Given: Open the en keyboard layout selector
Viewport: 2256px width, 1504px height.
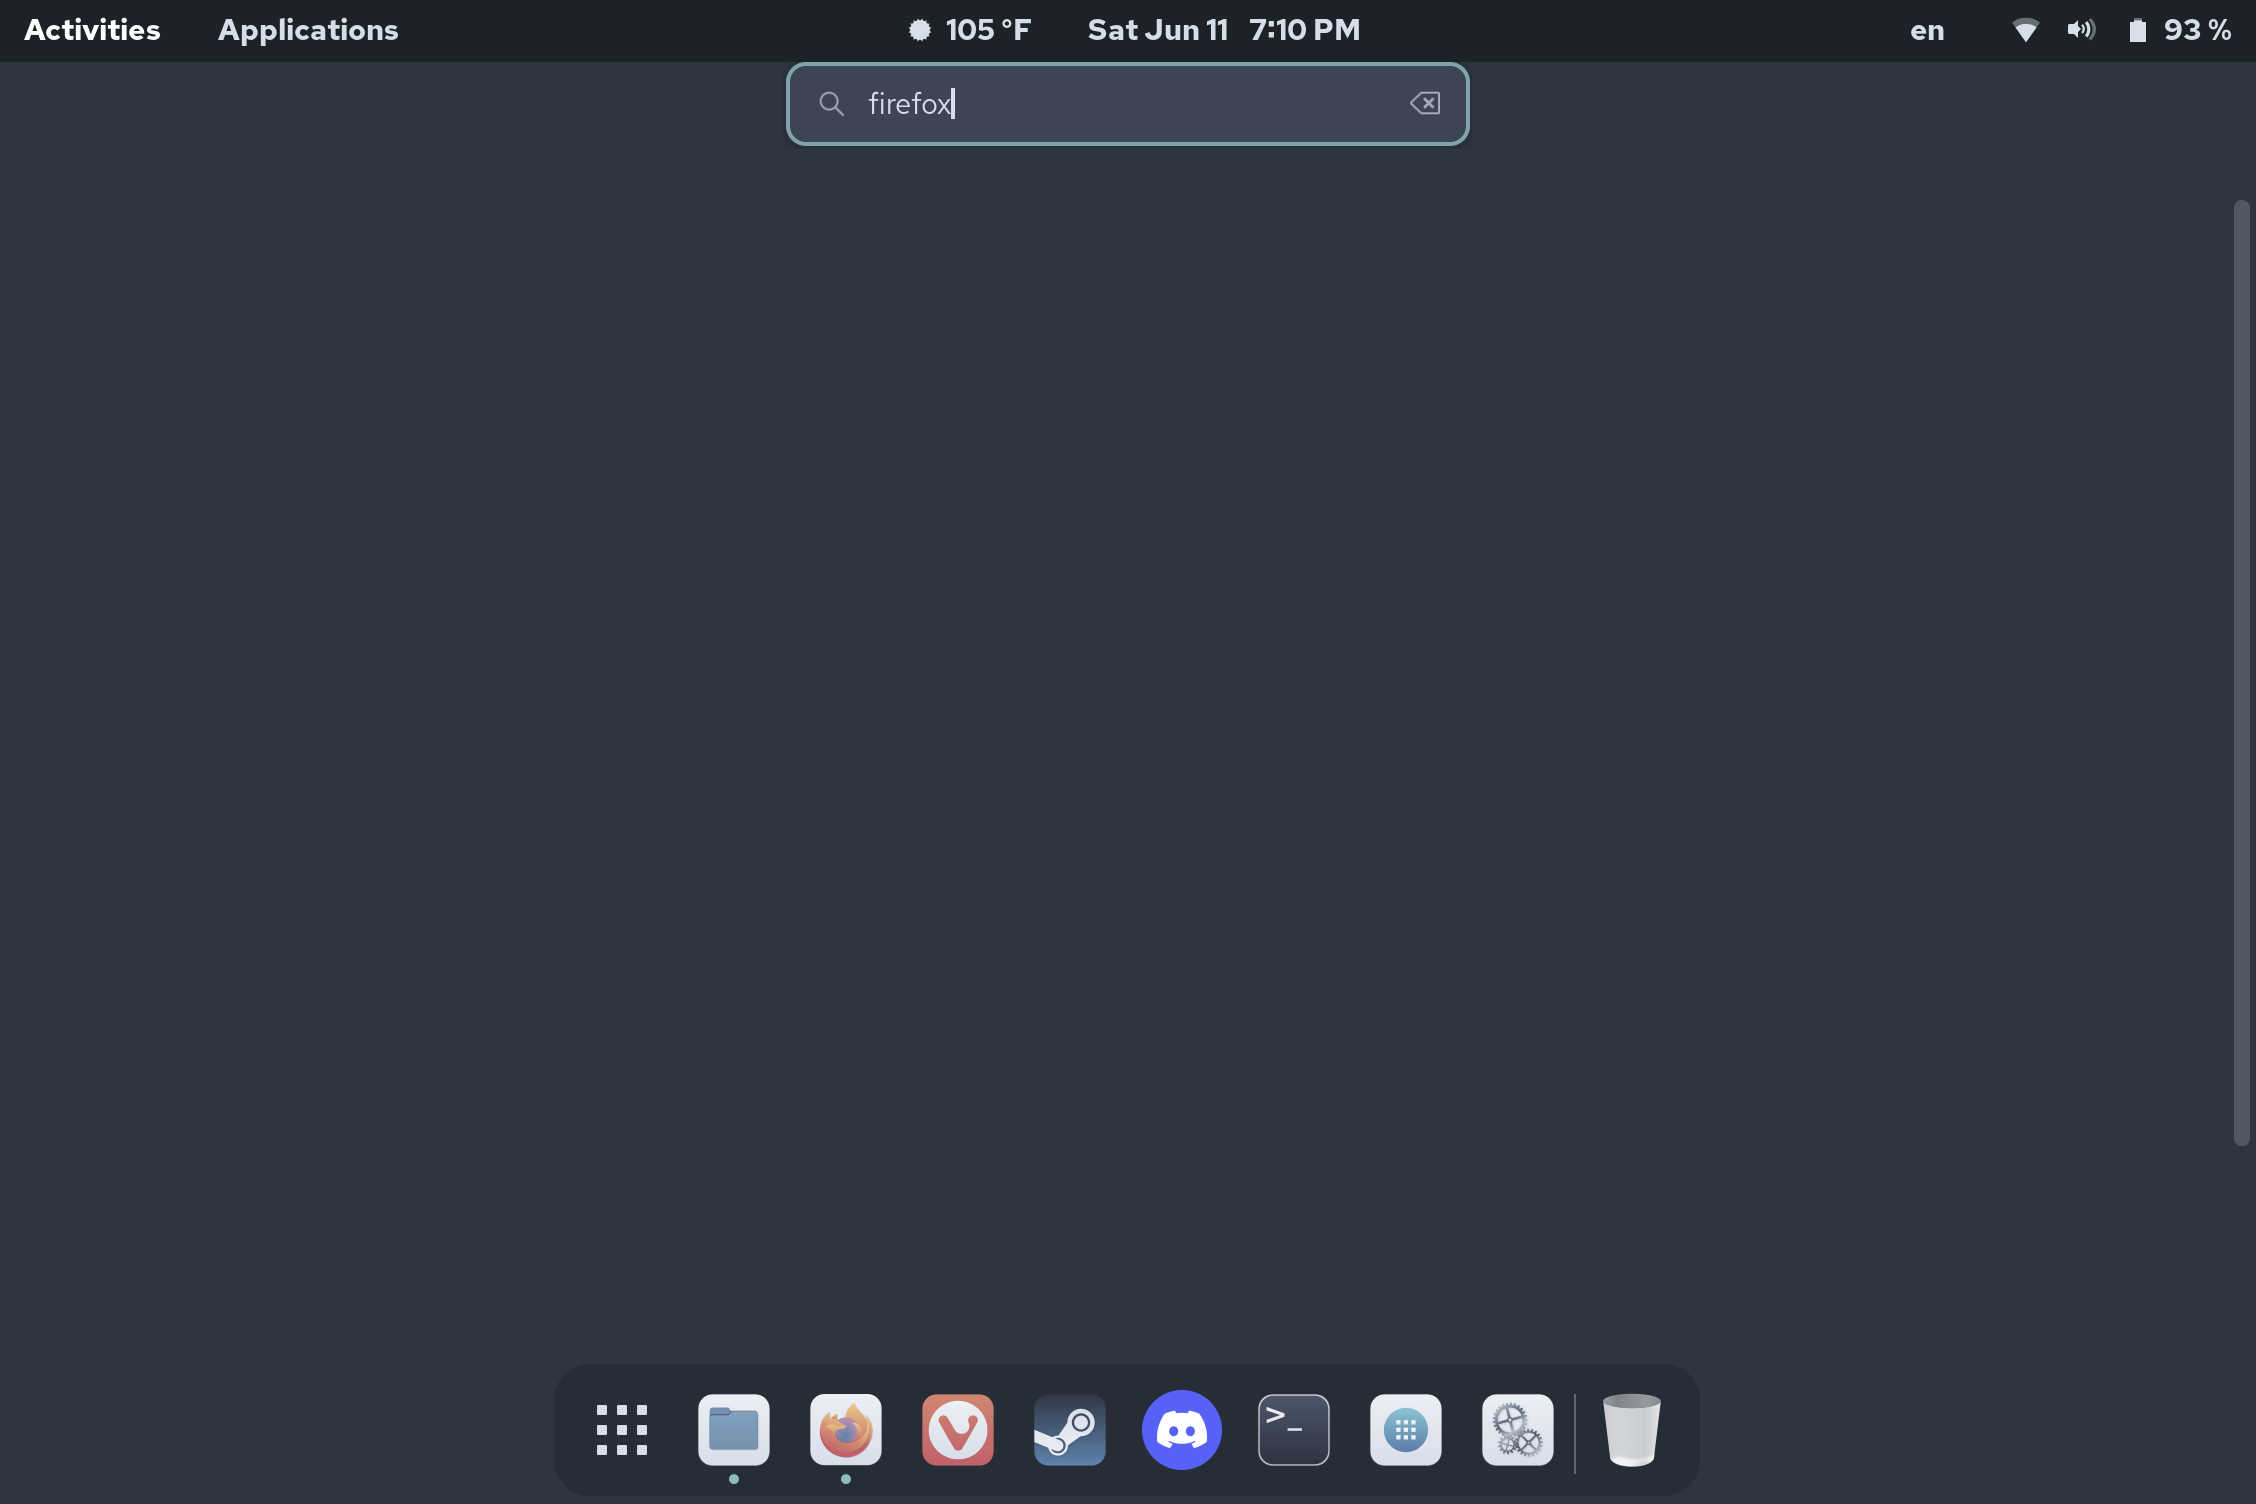Looking at the screenshot, I should pos(1925,30).
